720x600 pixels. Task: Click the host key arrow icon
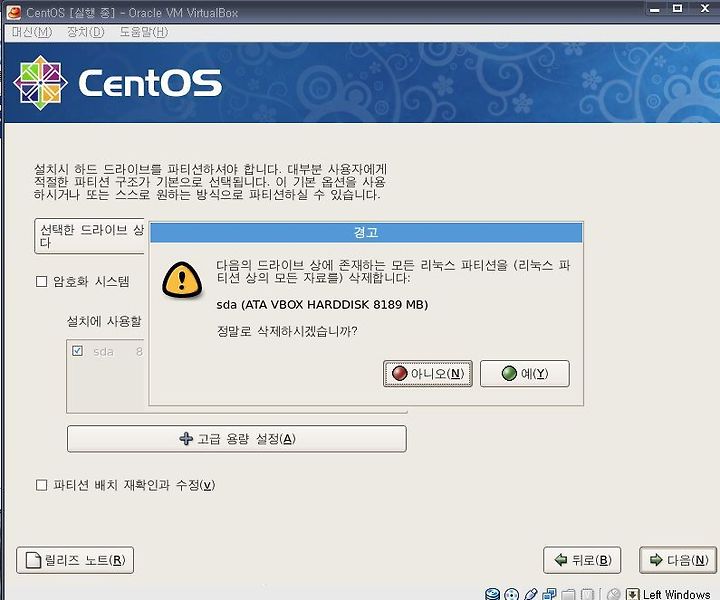(632, 594)
